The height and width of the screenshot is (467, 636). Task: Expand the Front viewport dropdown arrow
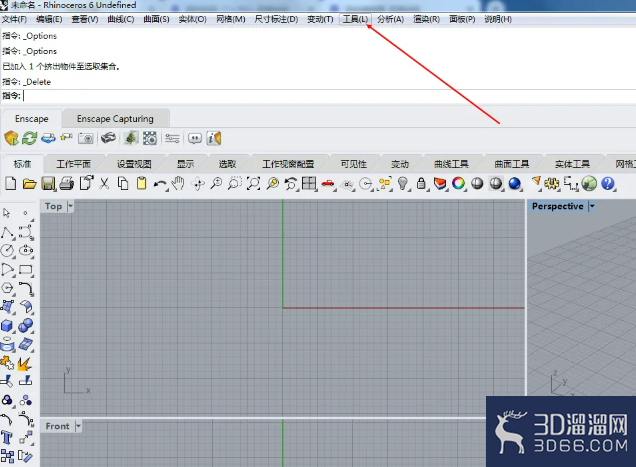pyautogui.click(x=78, y=426)
